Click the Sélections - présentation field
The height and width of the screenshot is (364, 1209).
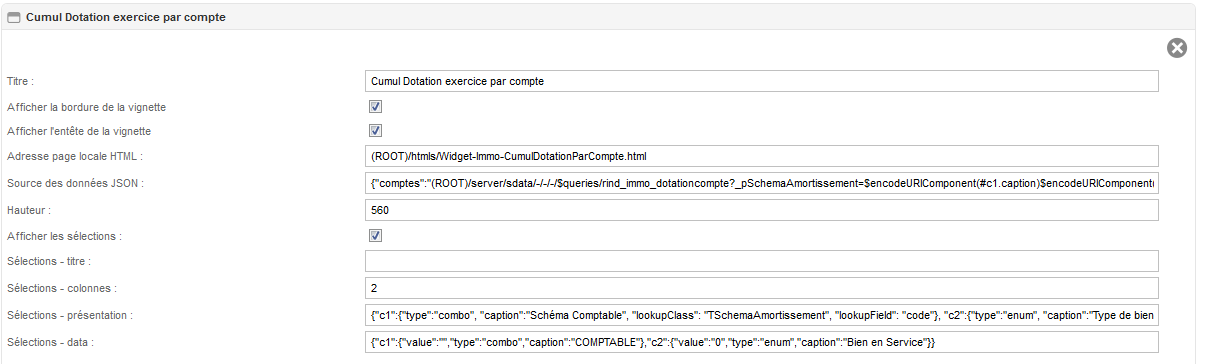pyautogui.click(x=762, y=315)
